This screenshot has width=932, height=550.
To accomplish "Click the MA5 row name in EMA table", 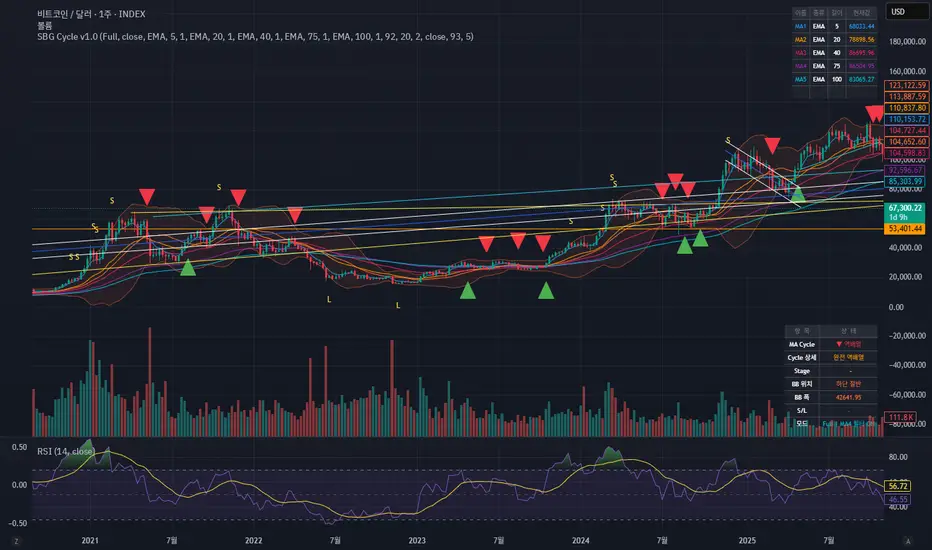I will 801,79.
